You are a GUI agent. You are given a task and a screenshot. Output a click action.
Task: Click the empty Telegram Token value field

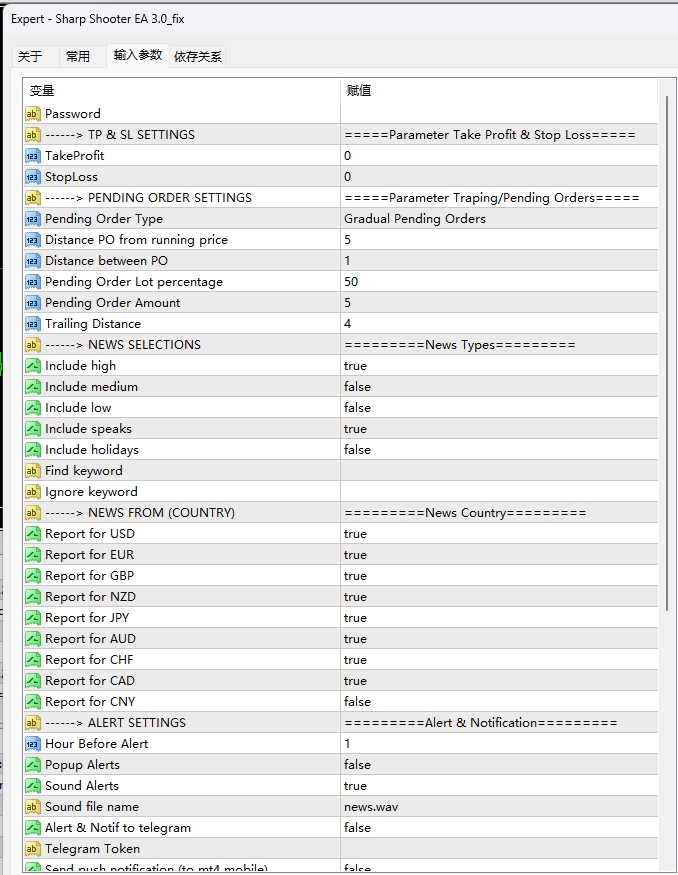(x=499, y=849)
